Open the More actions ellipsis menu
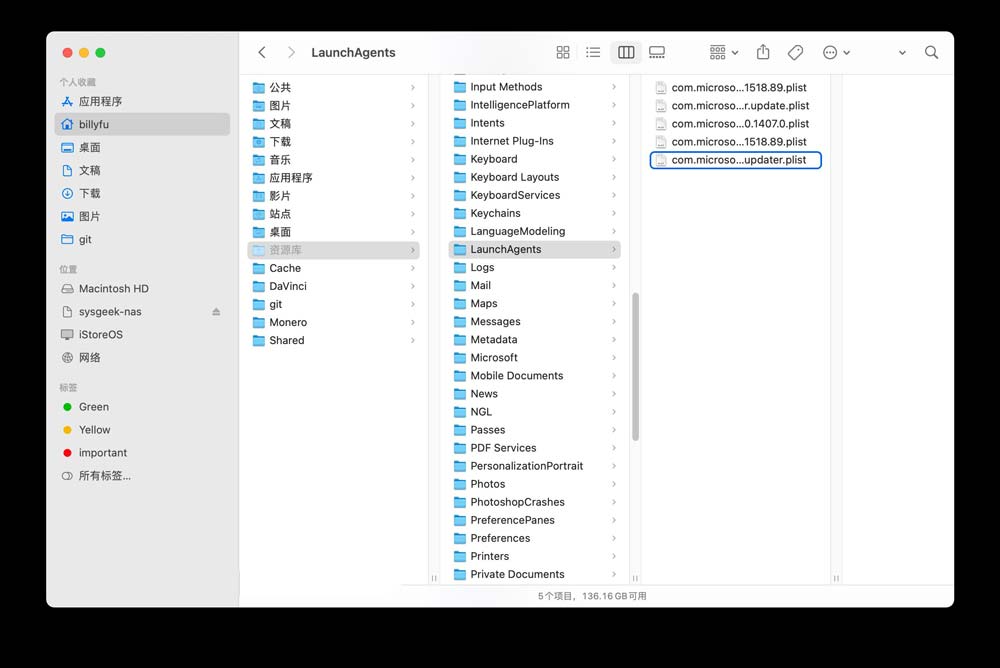This screenshot has width=1000, height=668. tap(836, 52)
